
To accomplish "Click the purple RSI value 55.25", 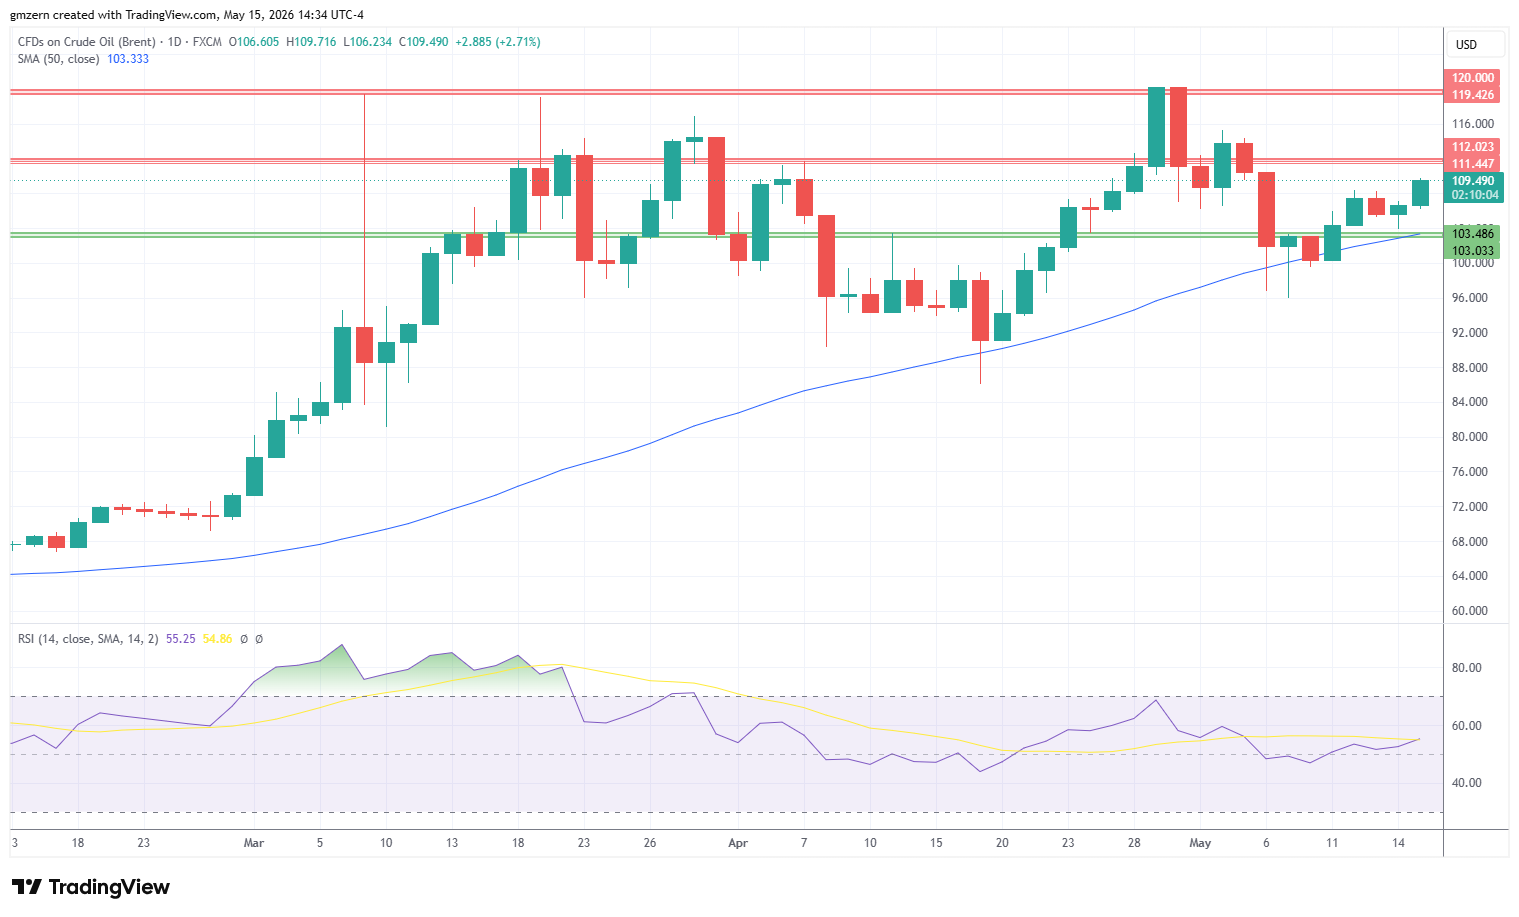I will [x=181, y=639].
